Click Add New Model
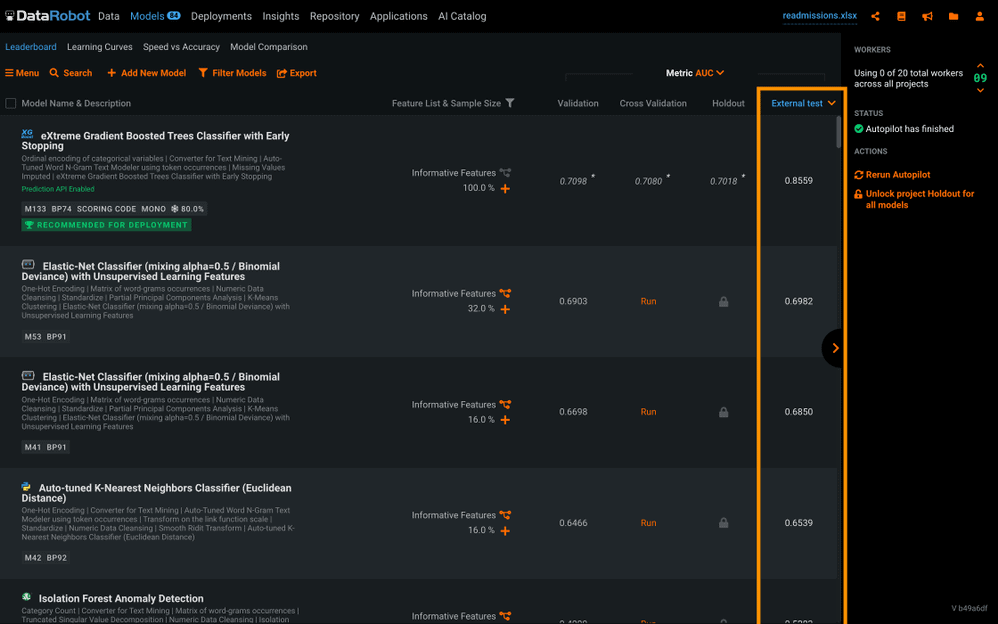 (146, 73)
